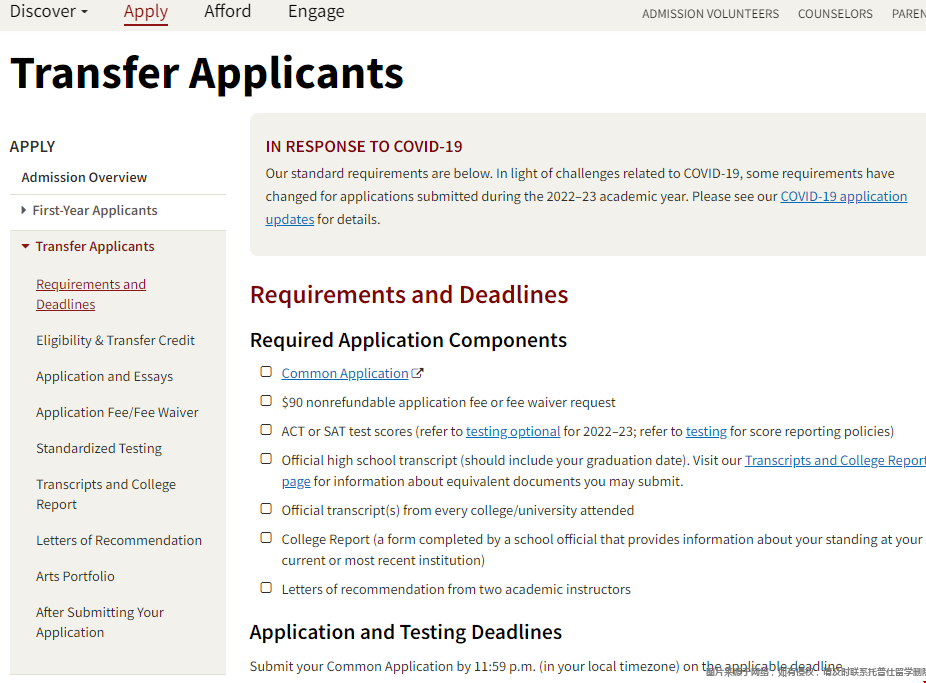
Task: Go to Standardized Testing sidebar page
Action: click(x=99, y=449)
